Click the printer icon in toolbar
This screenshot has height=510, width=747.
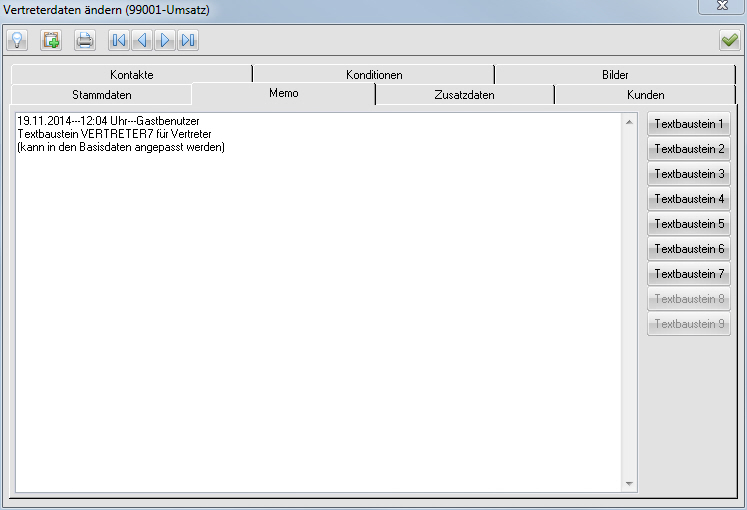[85, 40]
